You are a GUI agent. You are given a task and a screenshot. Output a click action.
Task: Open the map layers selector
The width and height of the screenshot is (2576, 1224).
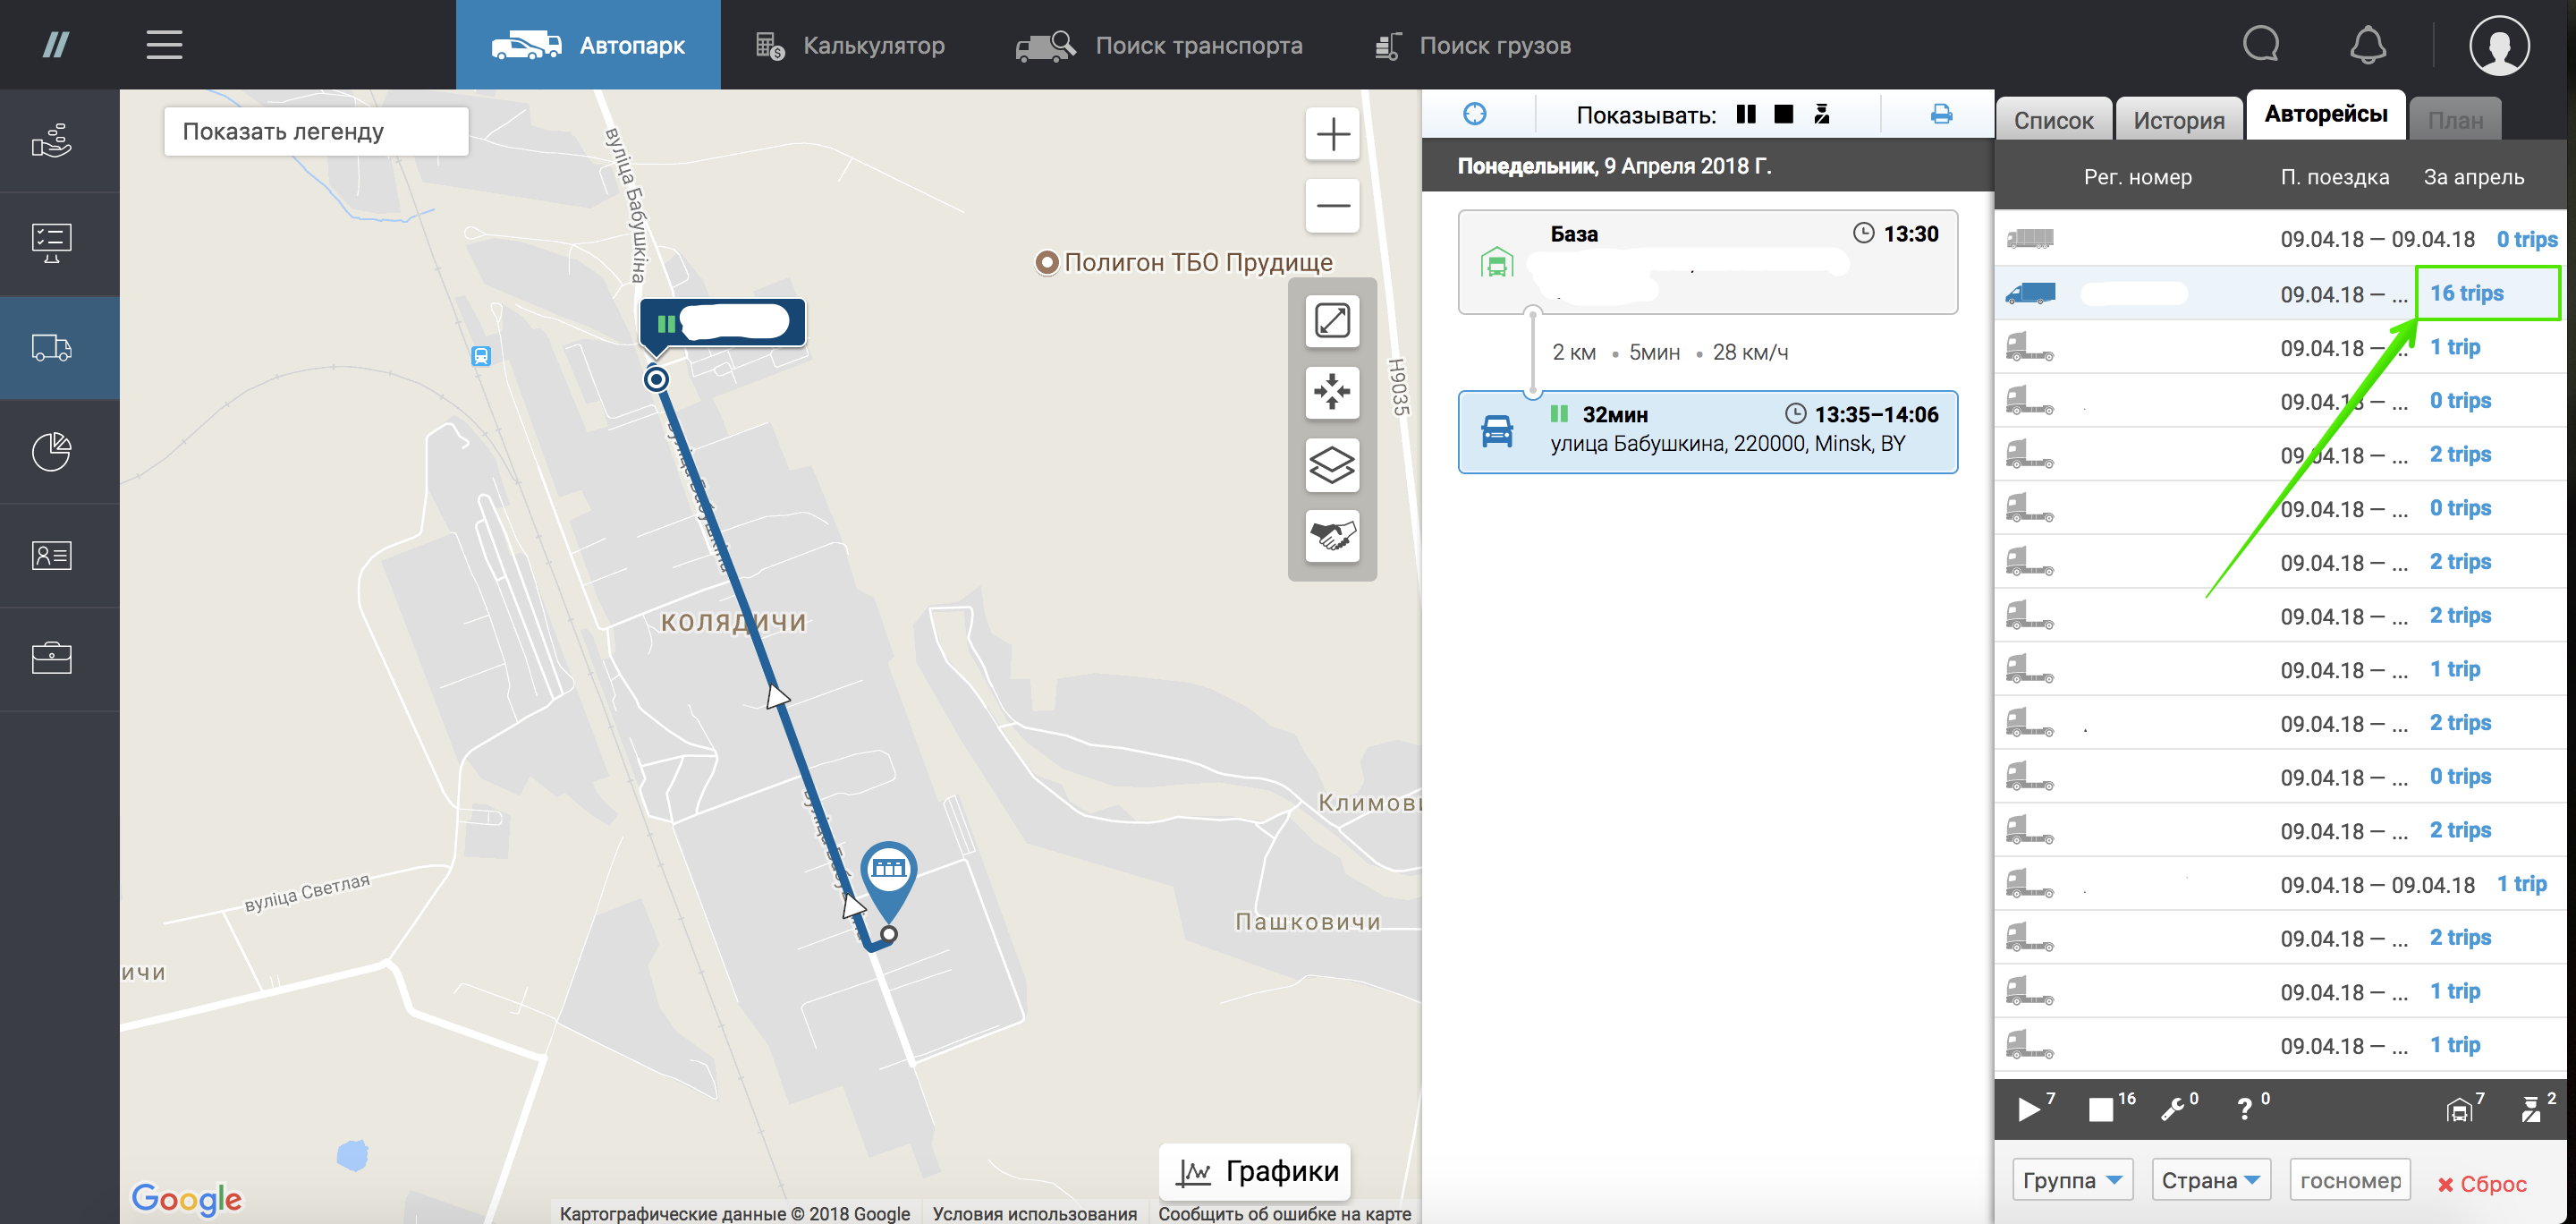pyautogui.click(x=1332, y=465)
